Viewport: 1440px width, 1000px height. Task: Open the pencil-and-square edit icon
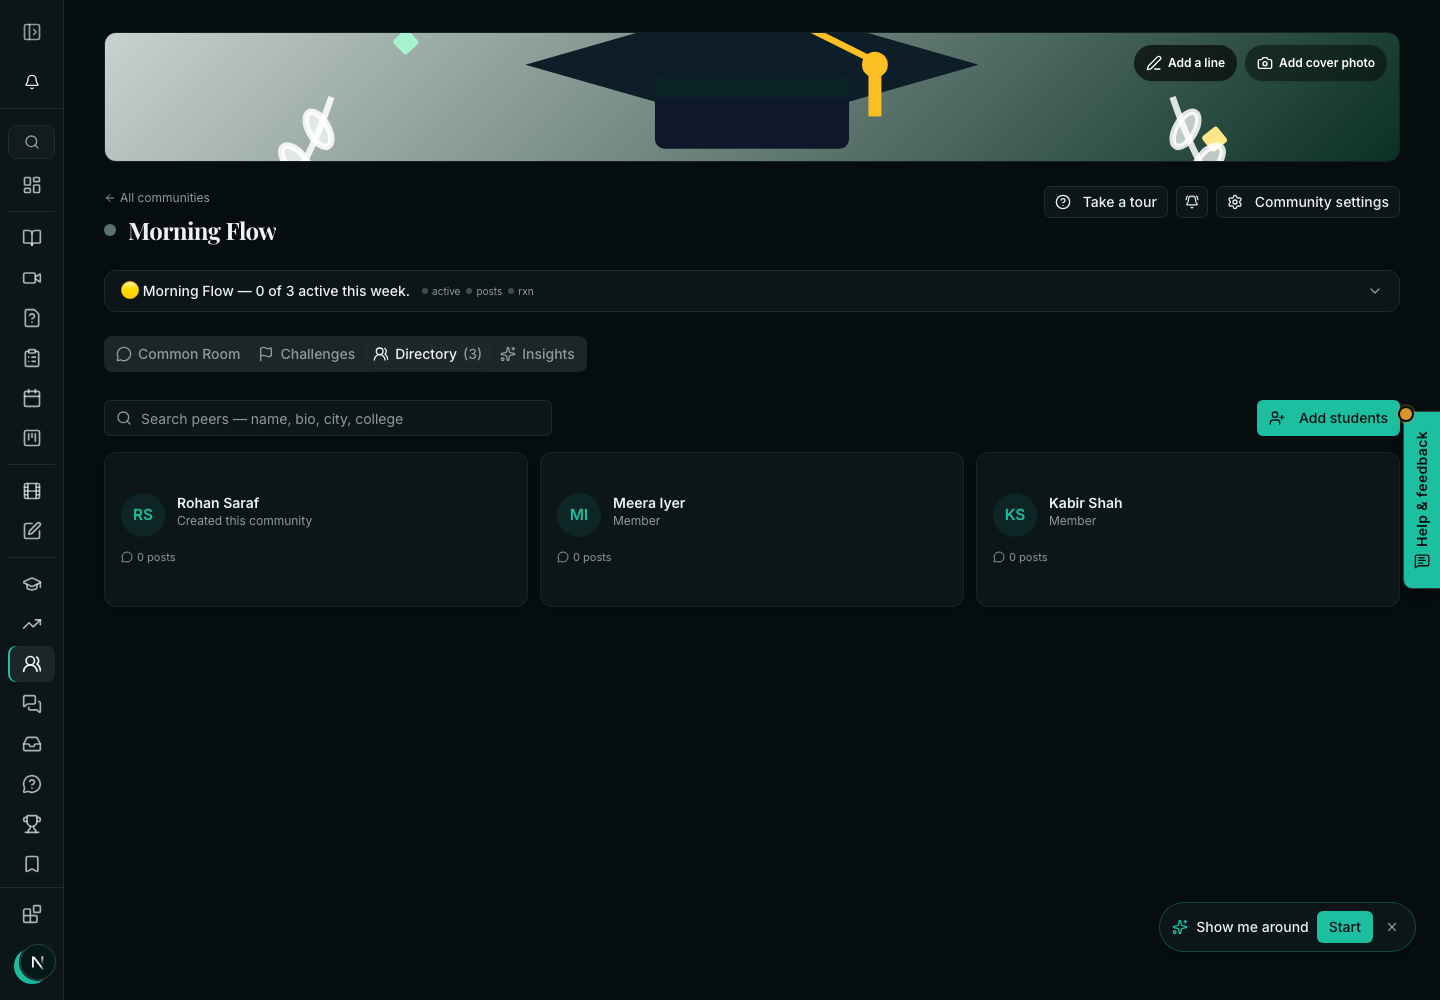32,531
